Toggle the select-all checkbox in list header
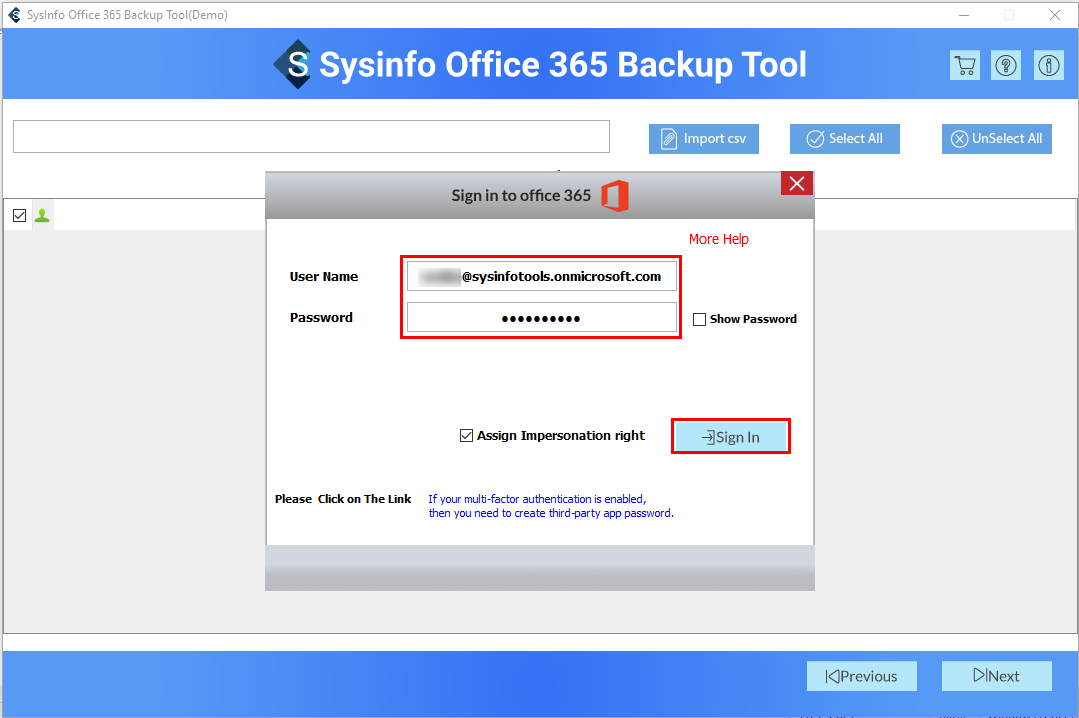This screenshot has height=718, width=1079. tap(19, 215)
